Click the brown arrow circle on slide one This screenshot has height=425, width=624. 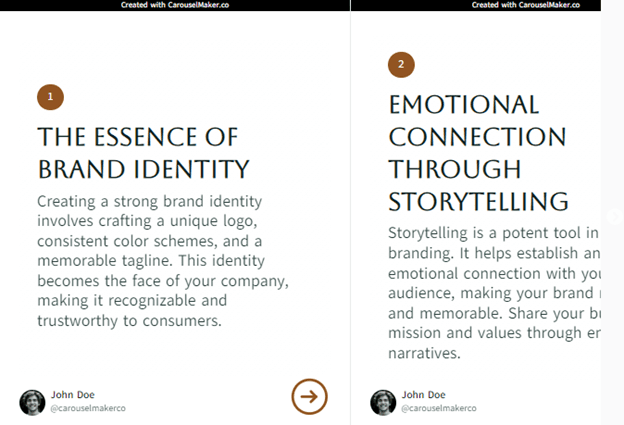click(x=310, y=396)
